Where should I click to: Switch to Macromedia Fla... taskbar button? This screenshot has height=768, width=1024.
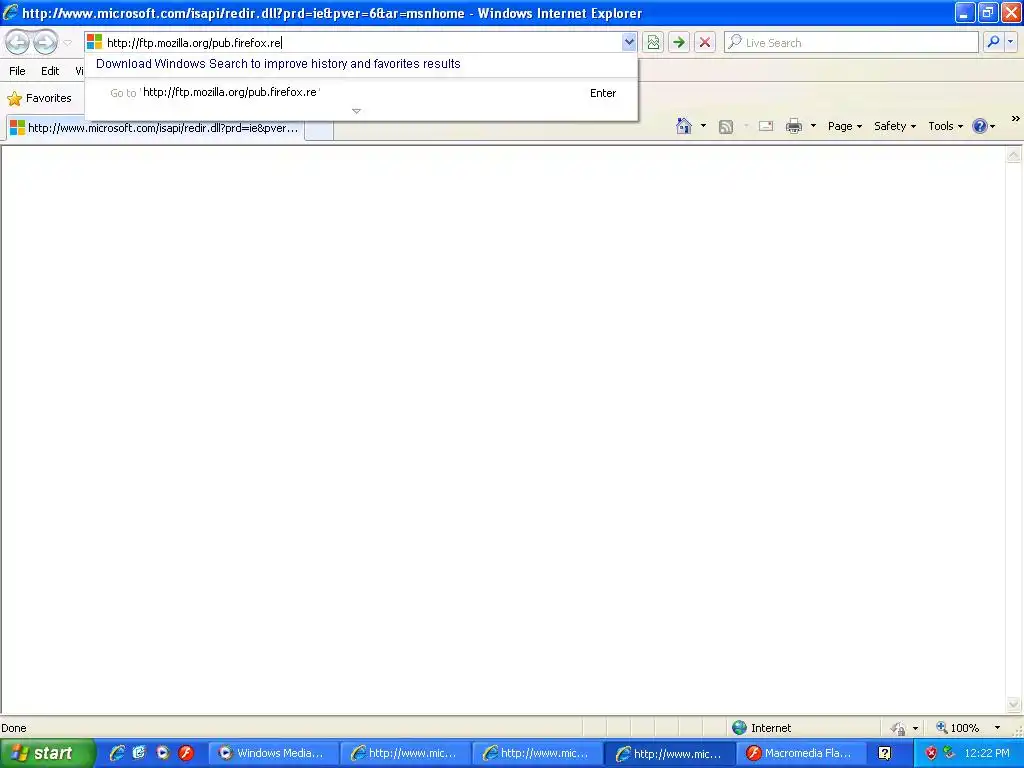pyautogui.click(x=801, y=753)
